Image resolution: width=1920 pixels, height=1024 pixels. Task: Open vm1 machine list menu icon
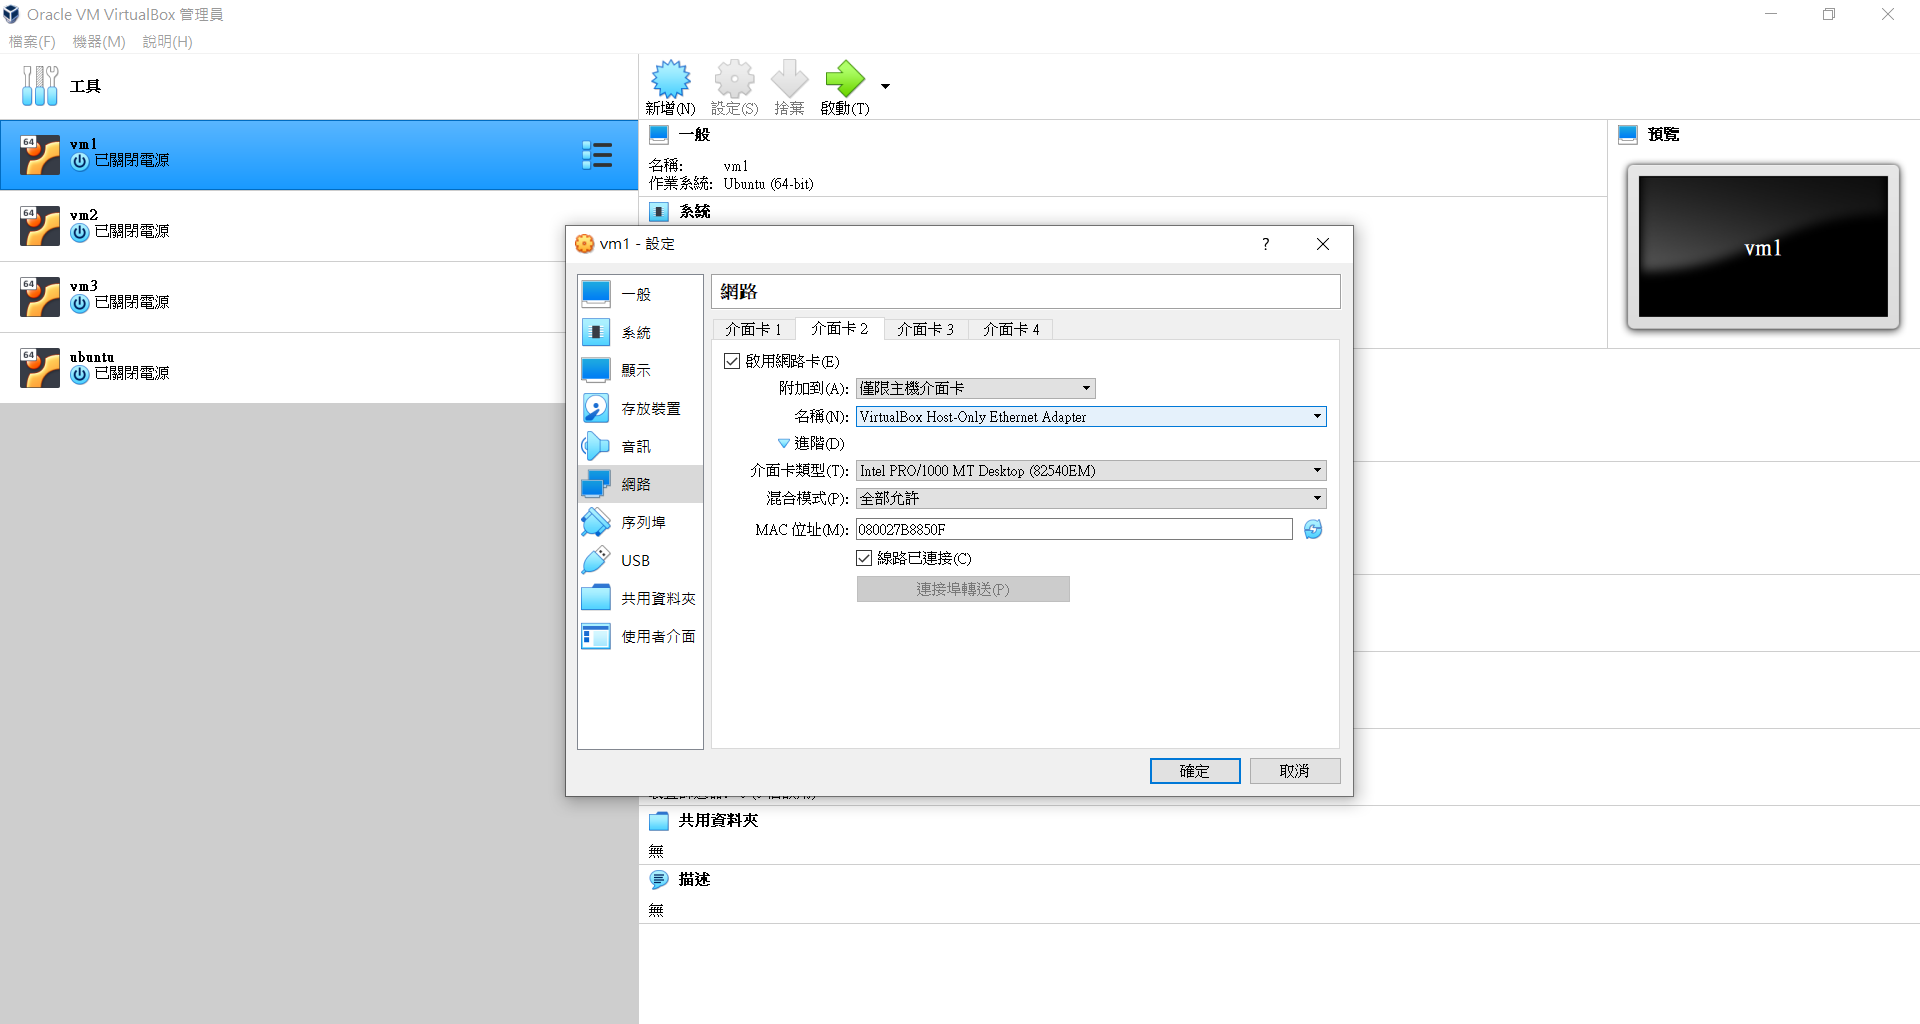tap(597, 155)
